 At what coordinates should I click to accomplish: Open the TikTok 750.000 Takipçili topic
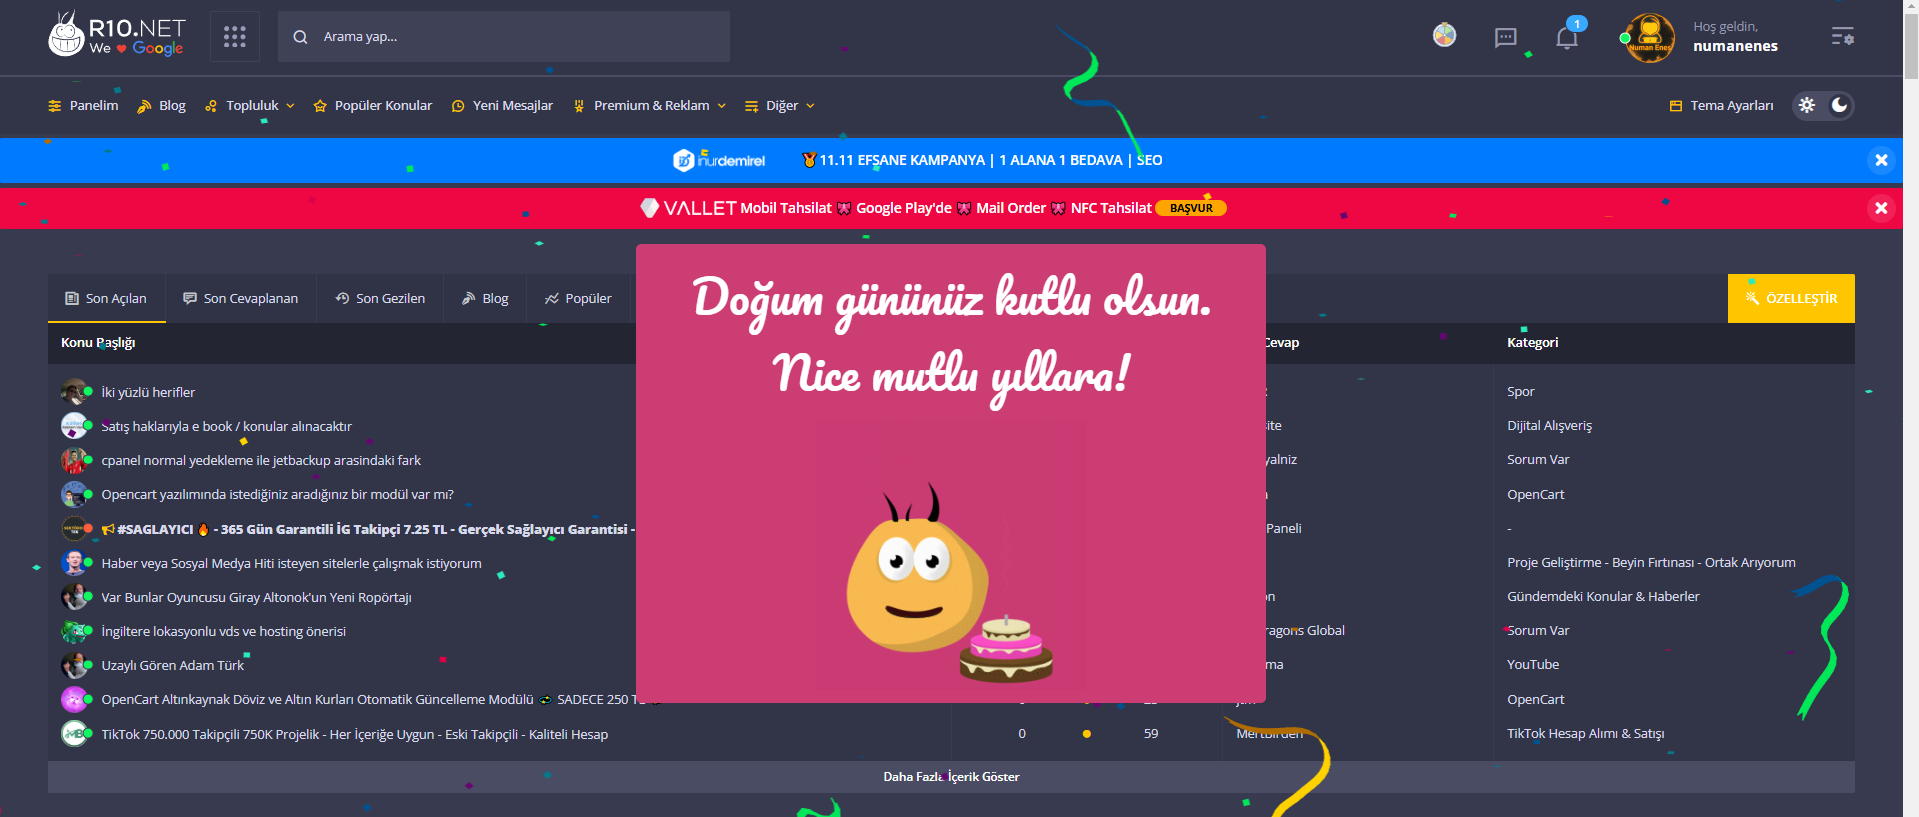pos(355,734)
